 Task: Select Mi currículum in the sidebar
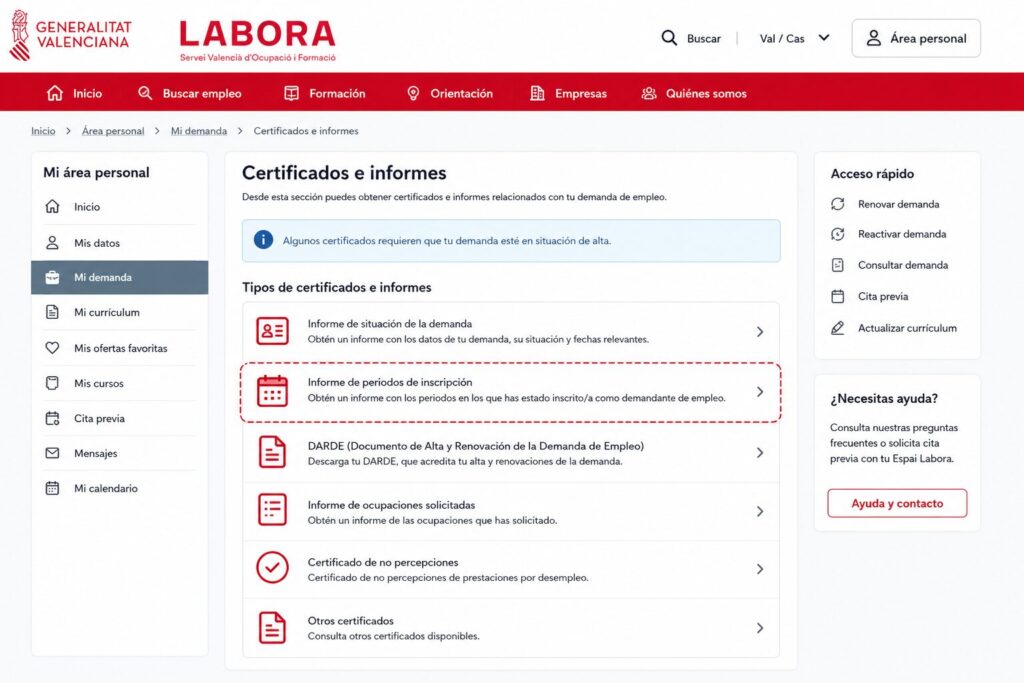[x=120, y=312]
